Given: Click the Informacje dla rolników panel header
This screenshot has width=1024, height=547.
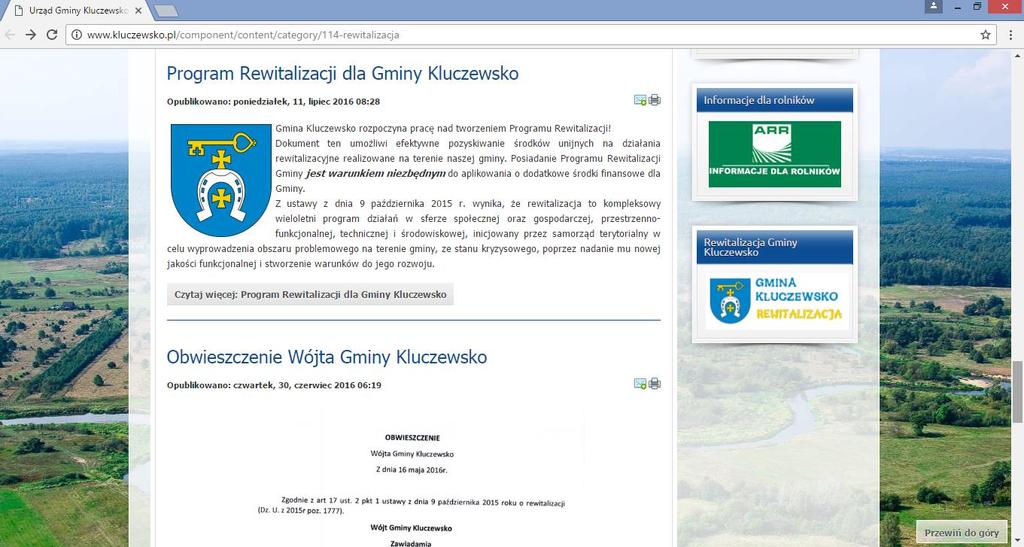Looking at the screenshot, I should tap(775, 101).
